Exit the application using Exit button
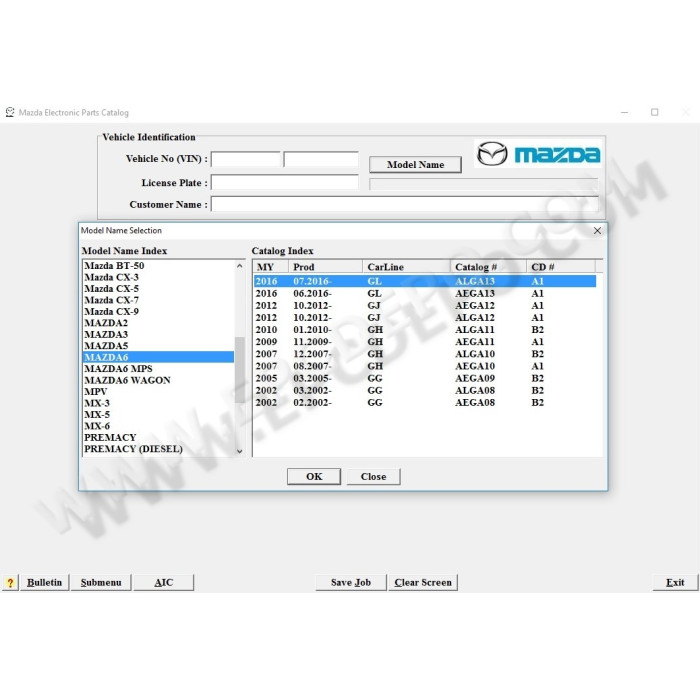Screen dimensions: 700x700 click(x=675, y=583)
